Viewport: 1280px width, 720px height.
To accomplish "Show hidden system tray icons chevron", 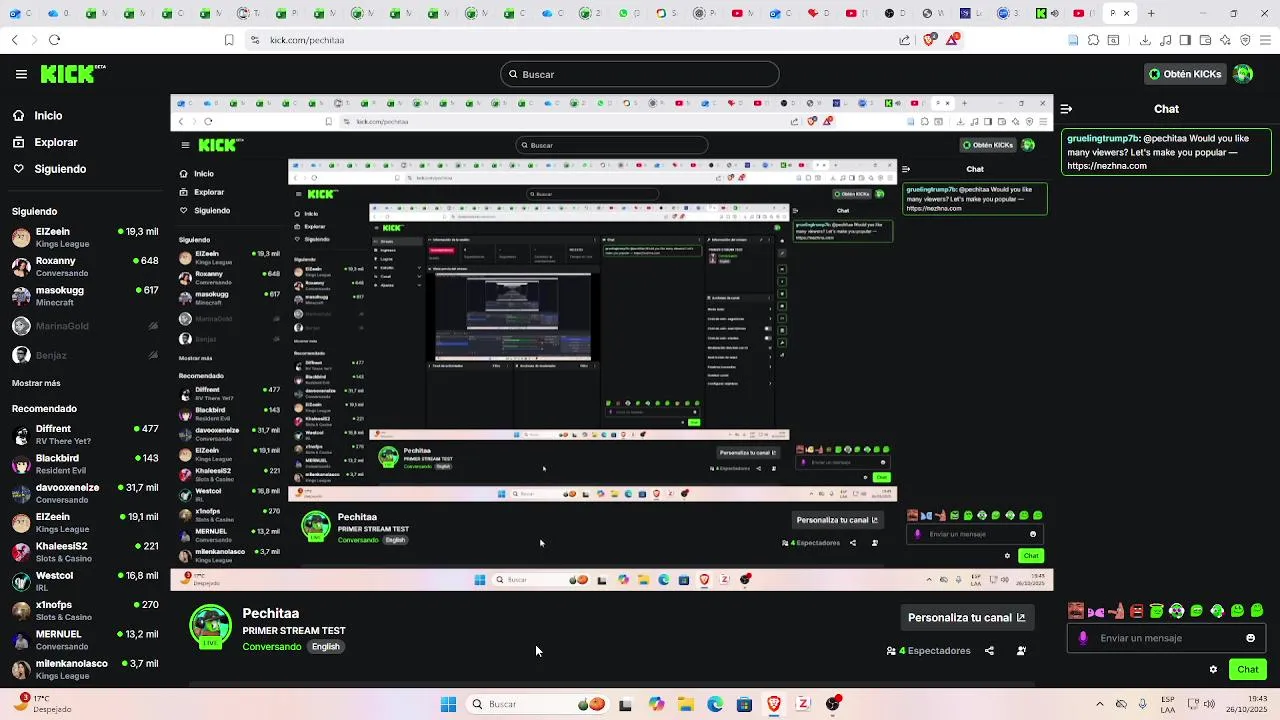I will point(1099,704).
